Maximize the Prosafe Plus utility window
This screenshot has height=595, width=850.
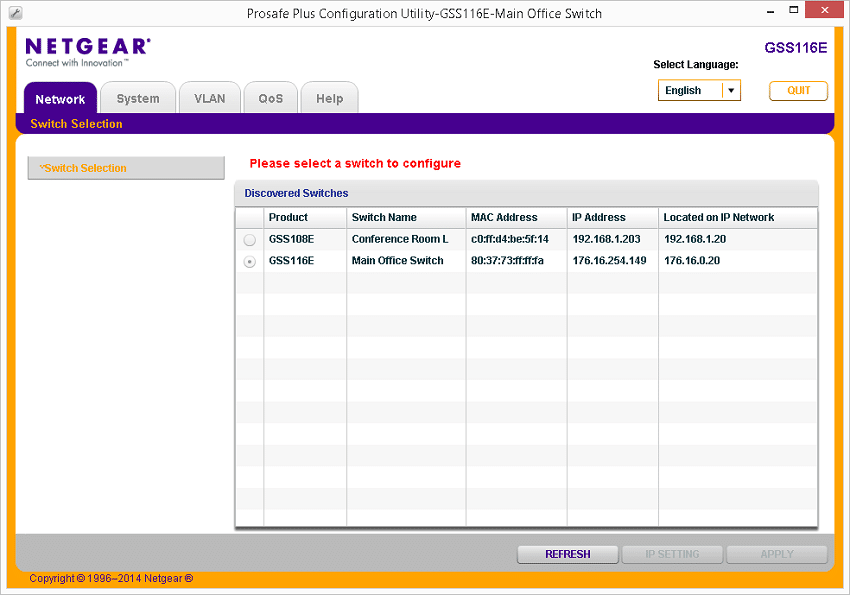pos(794,10)
